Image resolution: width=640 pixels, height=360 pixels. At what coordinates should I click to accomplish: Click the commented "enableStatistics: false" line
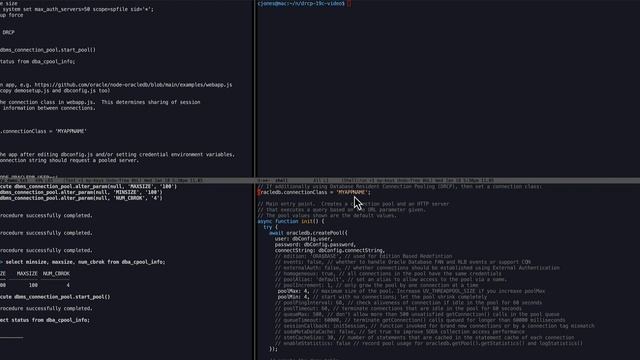(x=429, y=343)
